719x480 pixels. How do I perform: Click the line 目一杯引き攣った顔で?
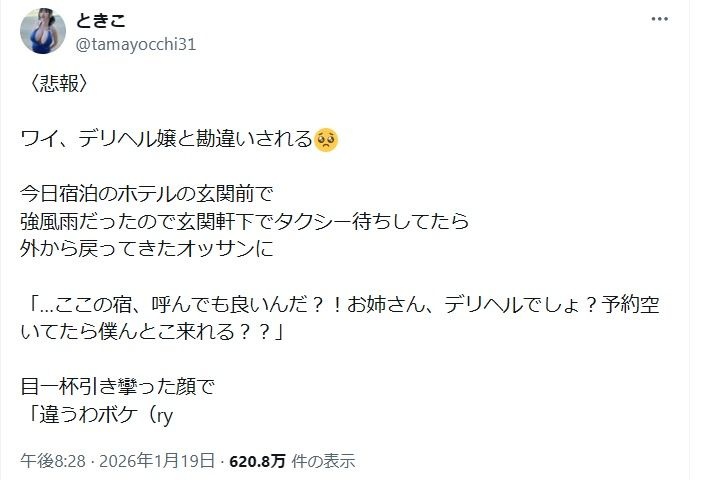tap(117, 387)
